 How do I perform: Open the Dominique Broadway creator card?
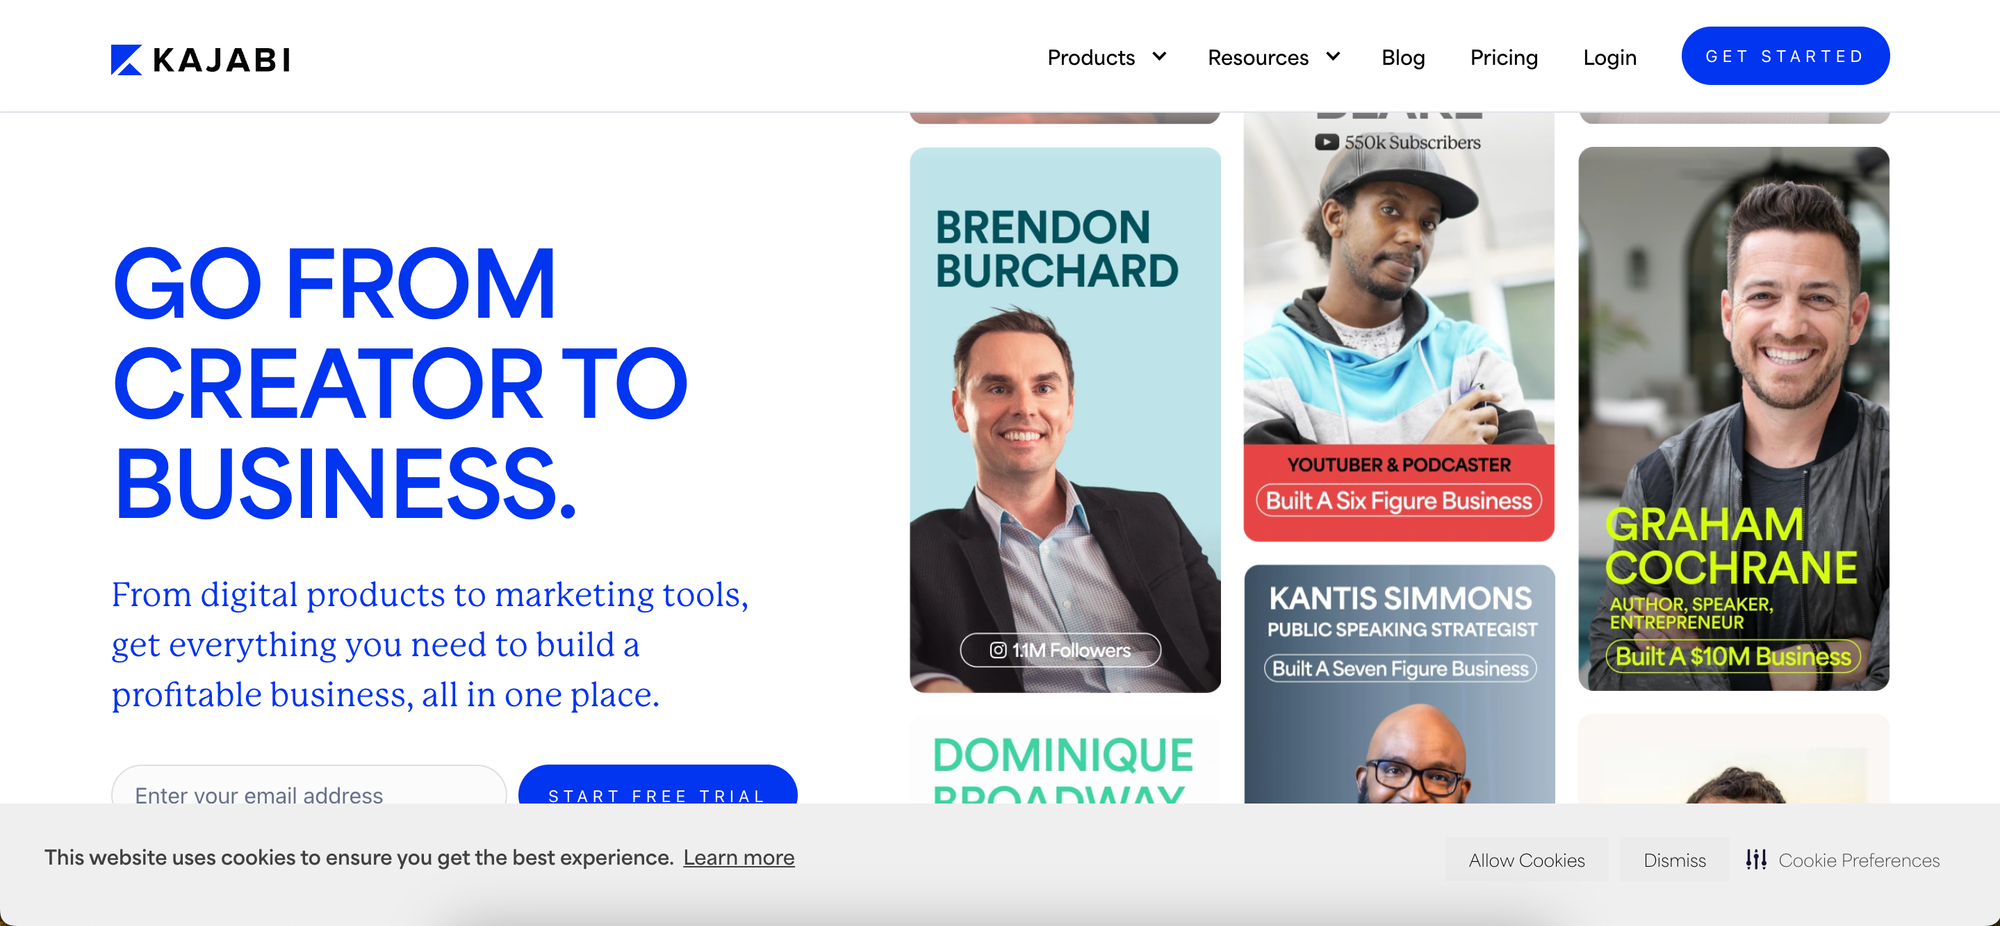coord(1065,760)
